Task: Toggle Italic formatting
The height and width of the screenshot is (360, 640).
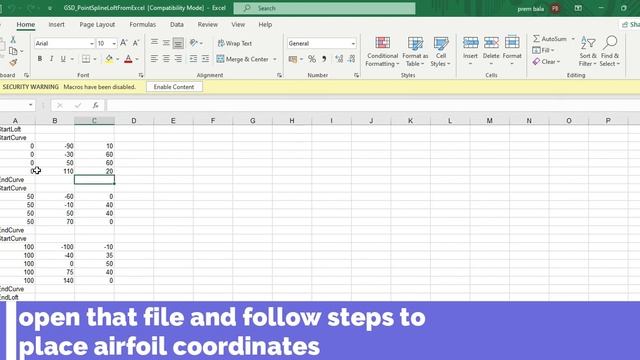Action: (51, 59)
